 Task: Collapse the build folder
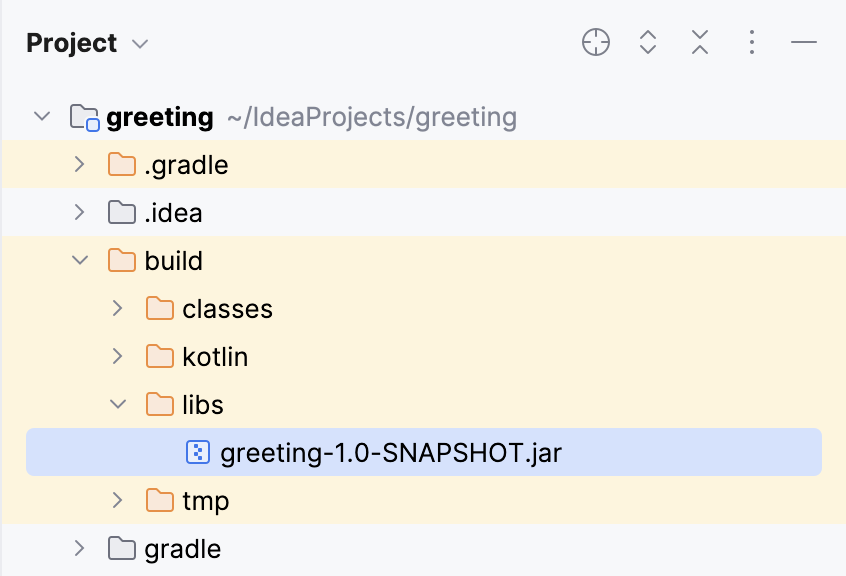click(79, 260)
